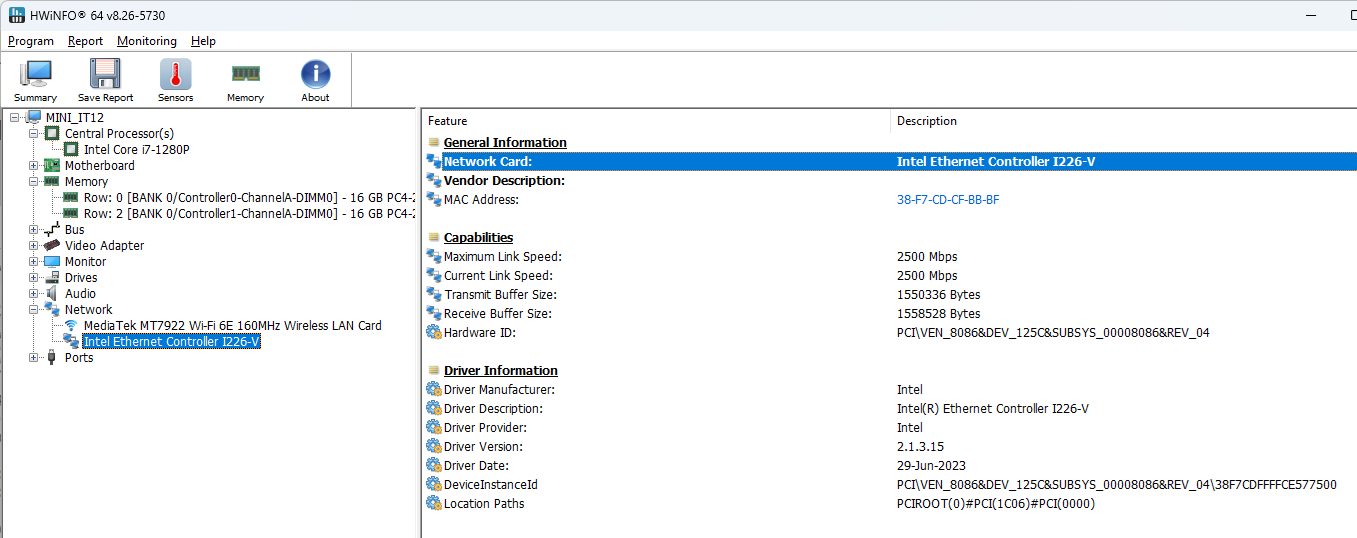Select the Drives tree item
Image resolution: width=1357 pixels, height=538 pixels.
pyautogui.click(x=82, y=278)
